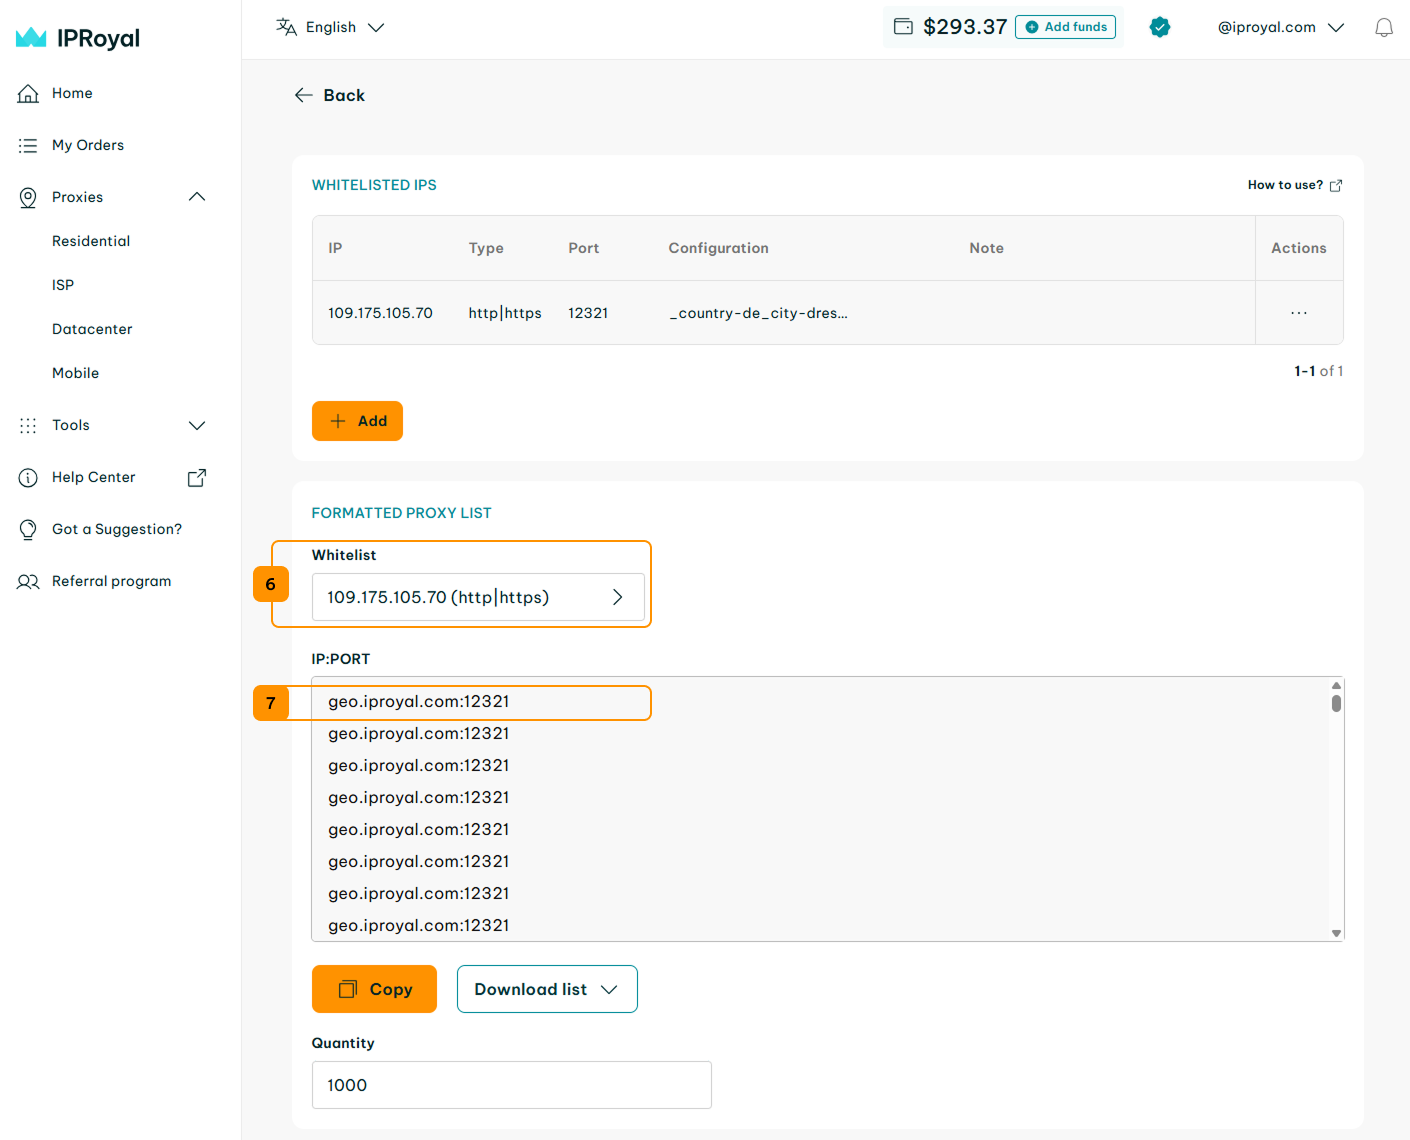The width and height of the screenshot is (1410, 1140).
Task: Select ISP proxies
Action: [x=63, y=285]
